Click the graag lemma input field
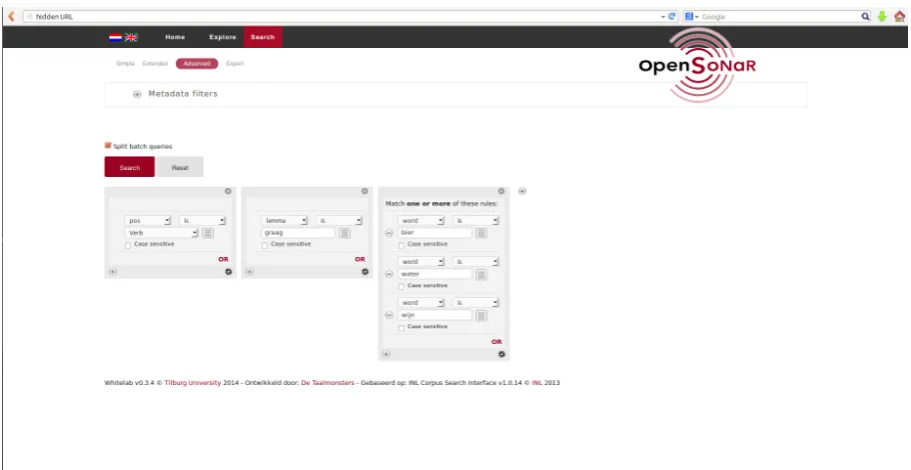This screenshot has height=470, width=911. 299,233
